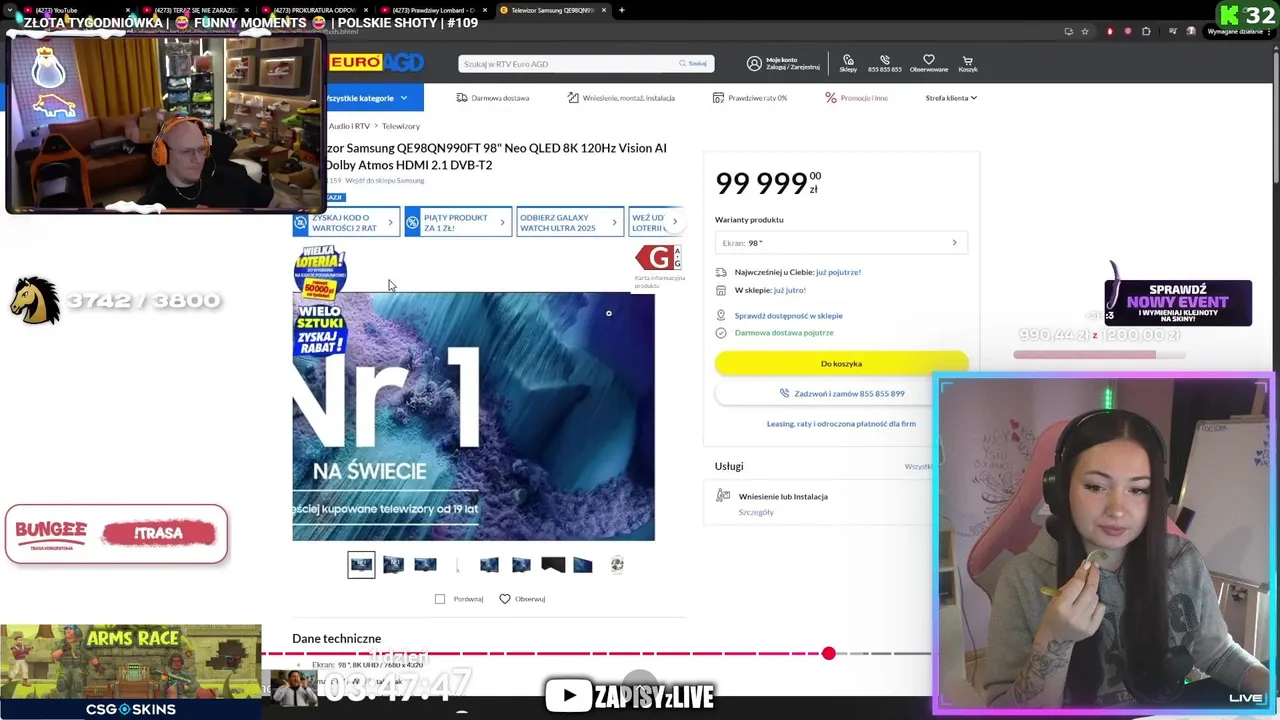This screenshot has height=720, width=1280.
Task: Click the Wielosztuki Zyskaj Rabat badge
Action: tap(320, 330)
